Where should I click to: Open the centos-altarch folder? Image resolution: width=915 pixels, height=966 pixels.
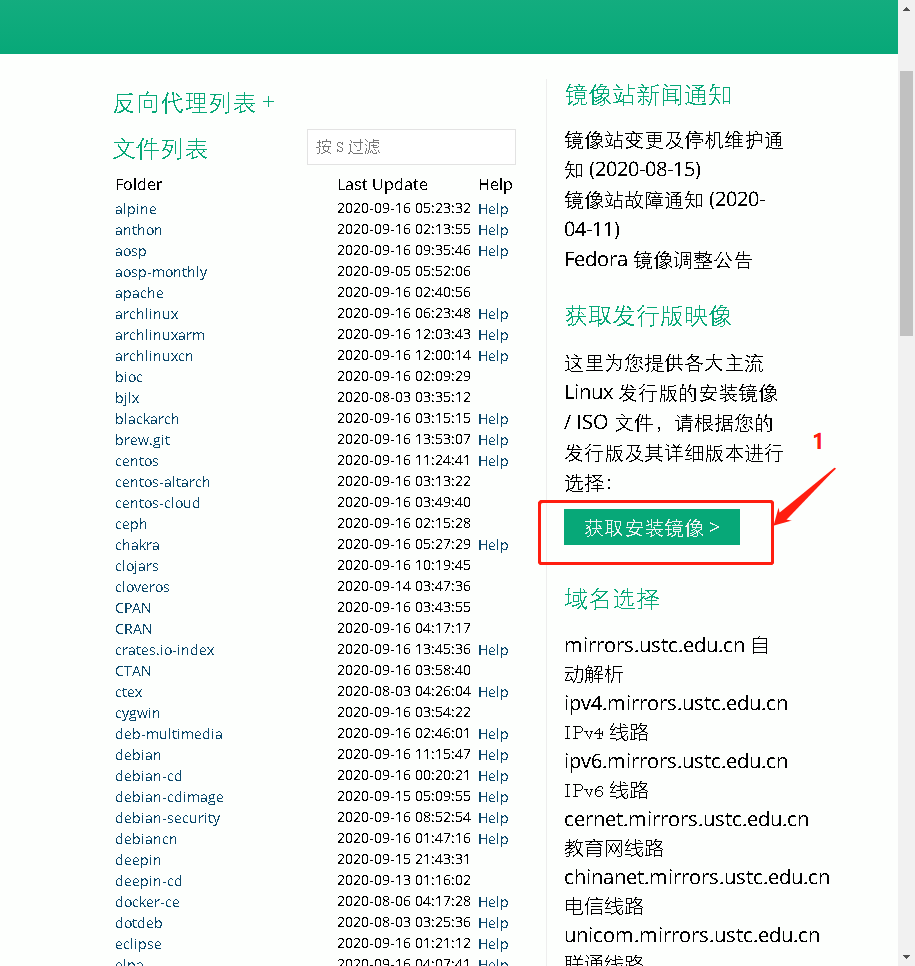162,482
